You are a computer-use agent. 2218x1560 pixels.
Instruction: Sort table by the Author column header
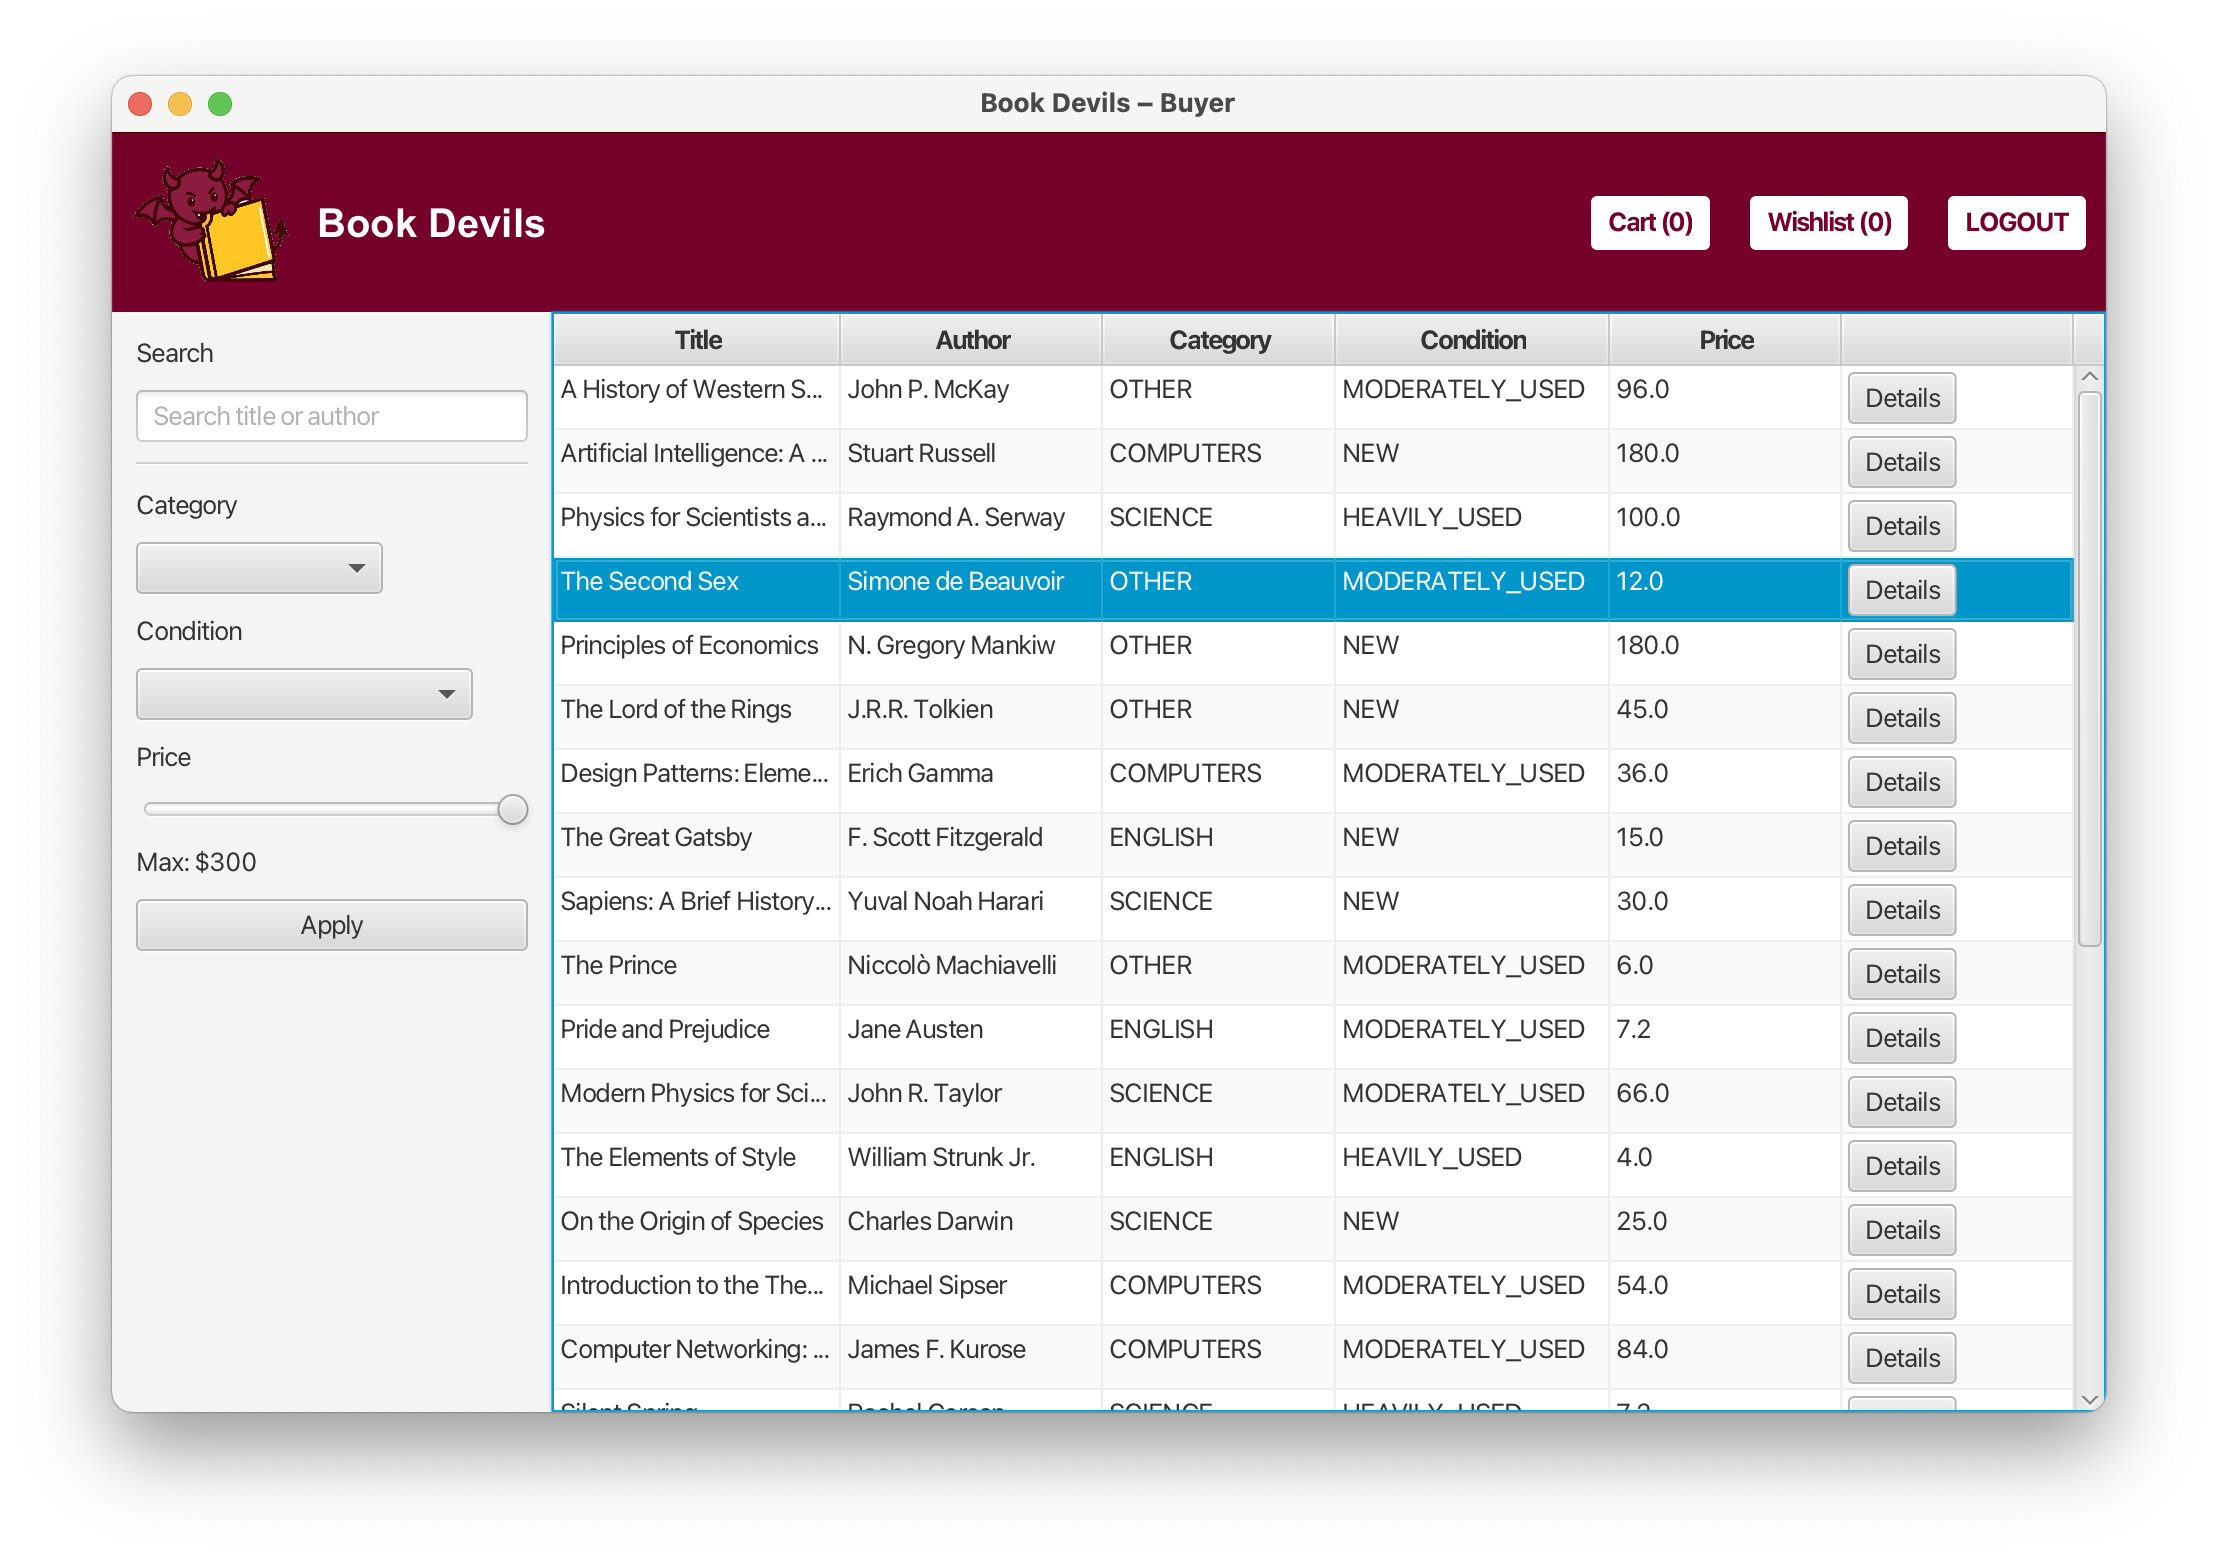point(971,339)
